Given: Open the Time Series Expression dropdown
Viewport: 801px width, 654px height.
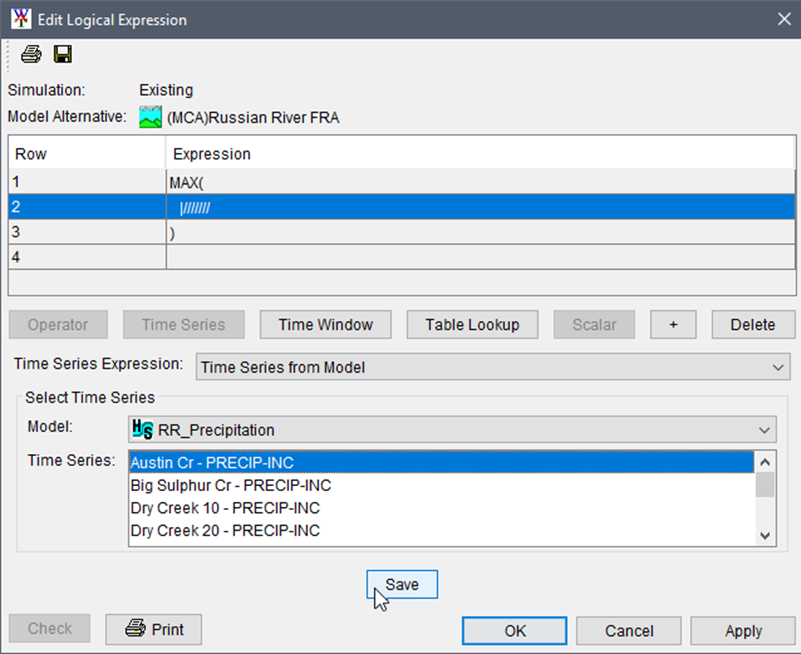Looking at the screenshot, I should 492,365.
